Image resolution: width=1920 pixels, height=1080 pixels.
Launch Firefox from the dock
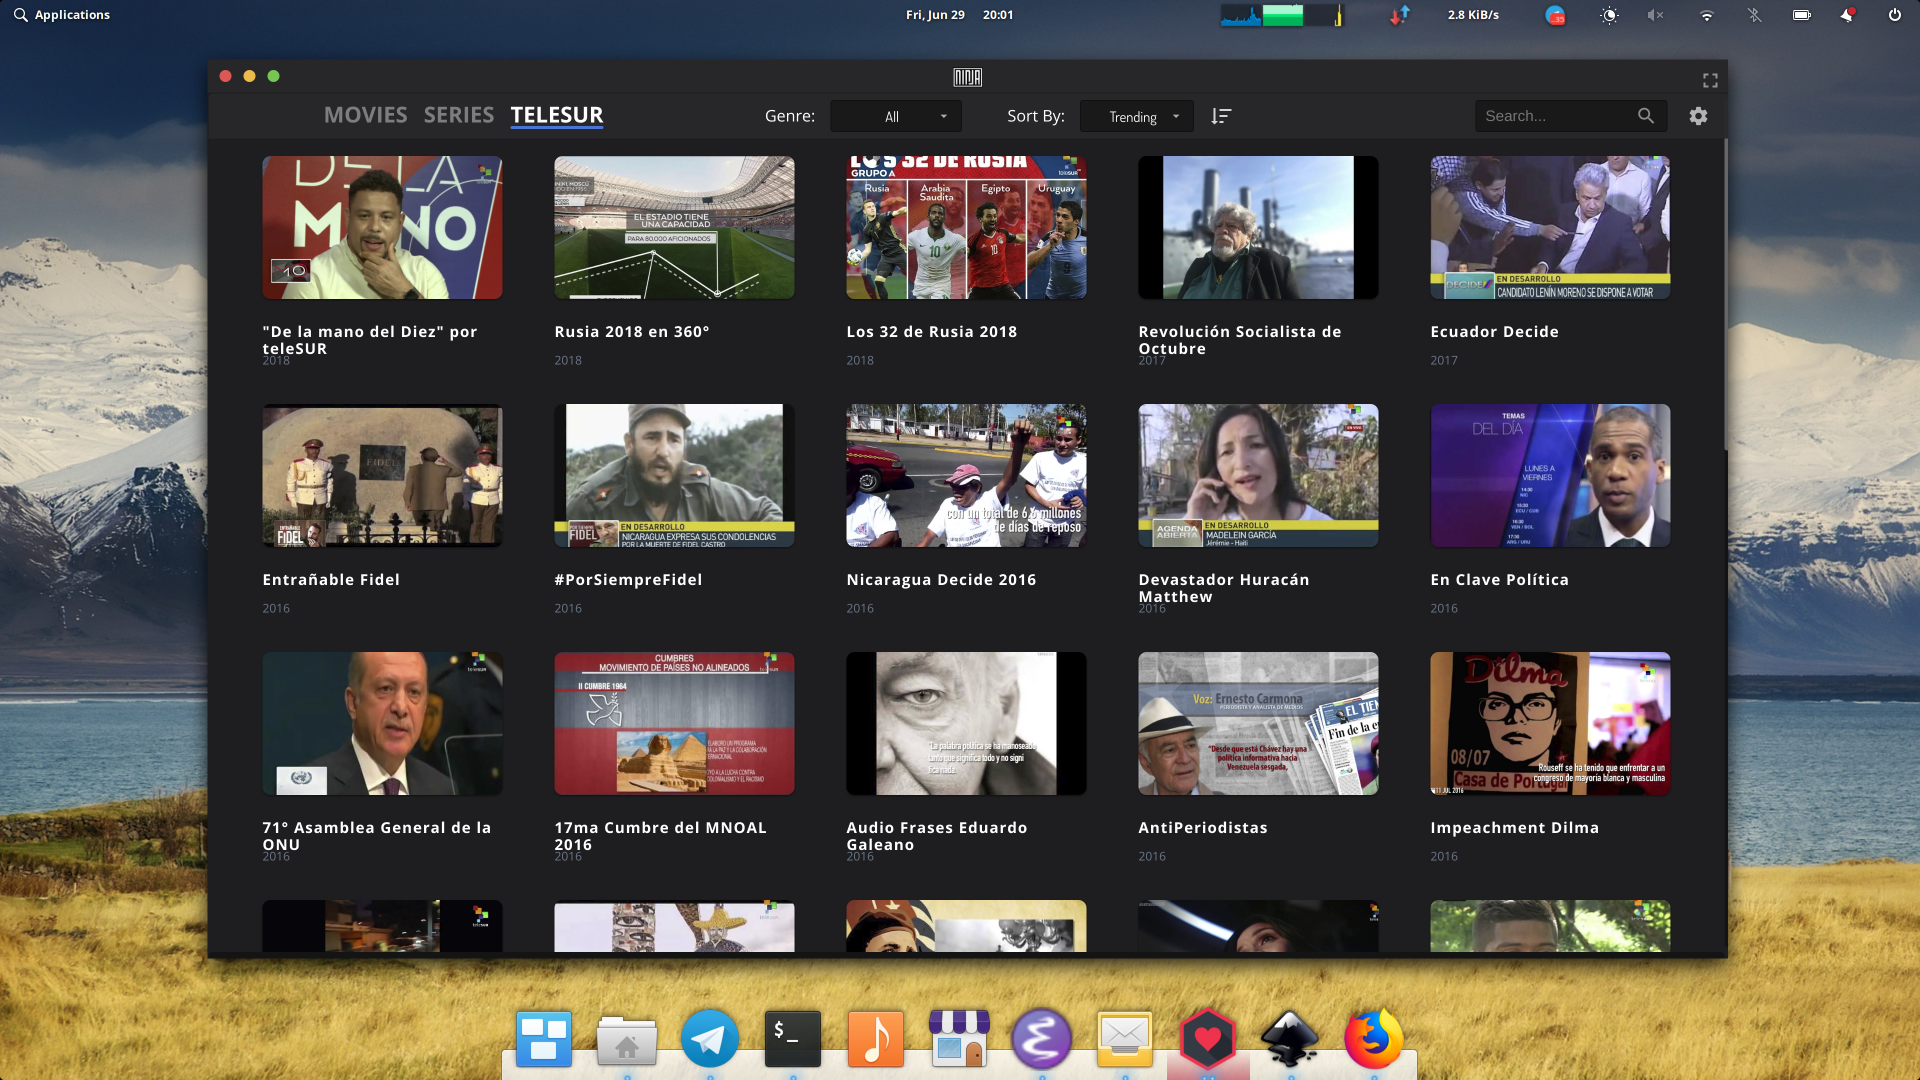tap(1374, 1038)
